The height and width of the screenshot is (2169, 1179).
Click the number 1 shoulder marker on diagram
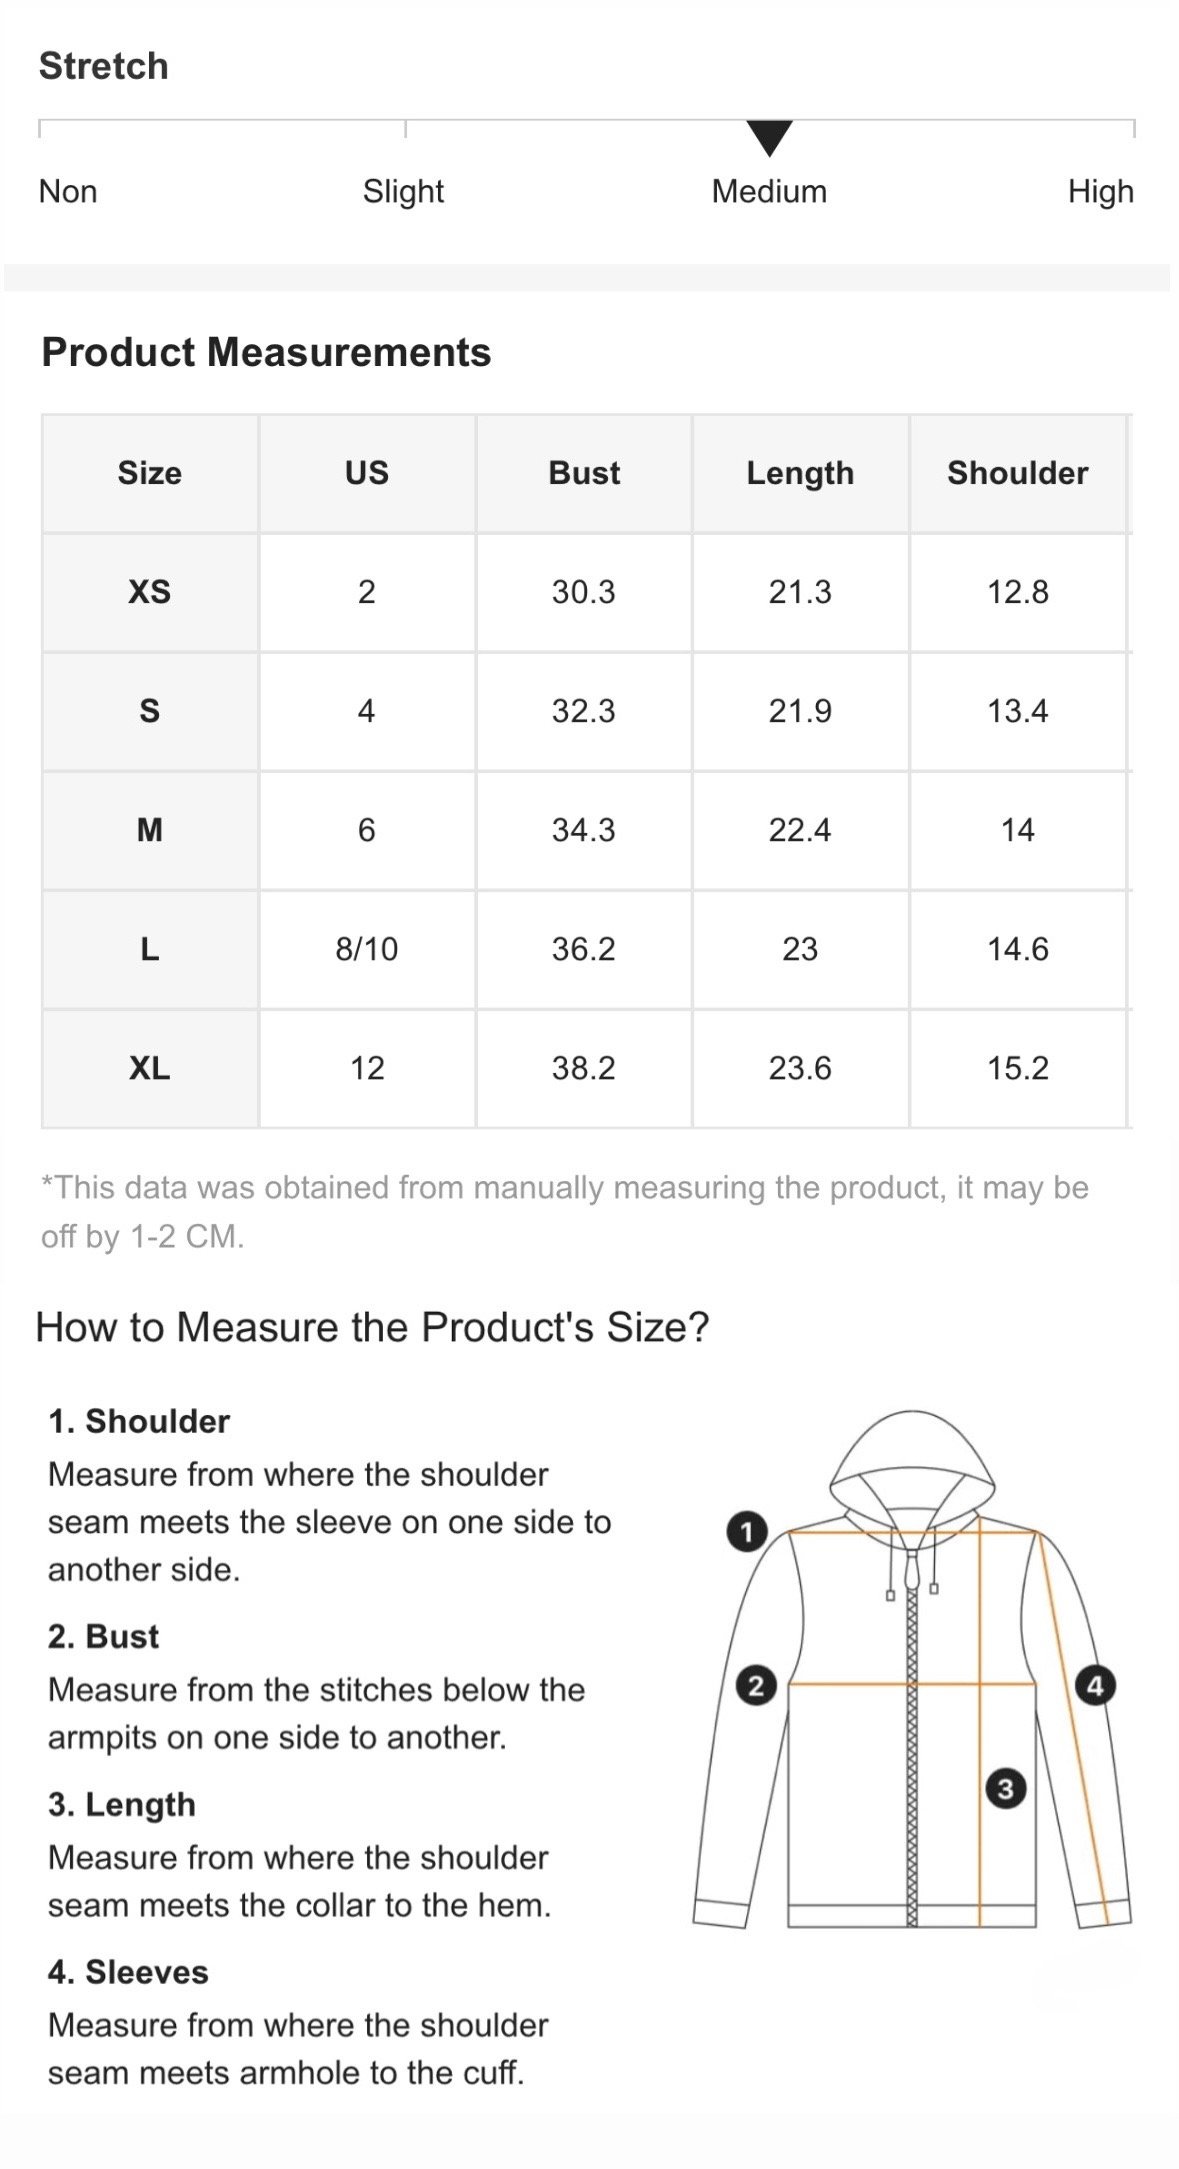[746, 1532]
